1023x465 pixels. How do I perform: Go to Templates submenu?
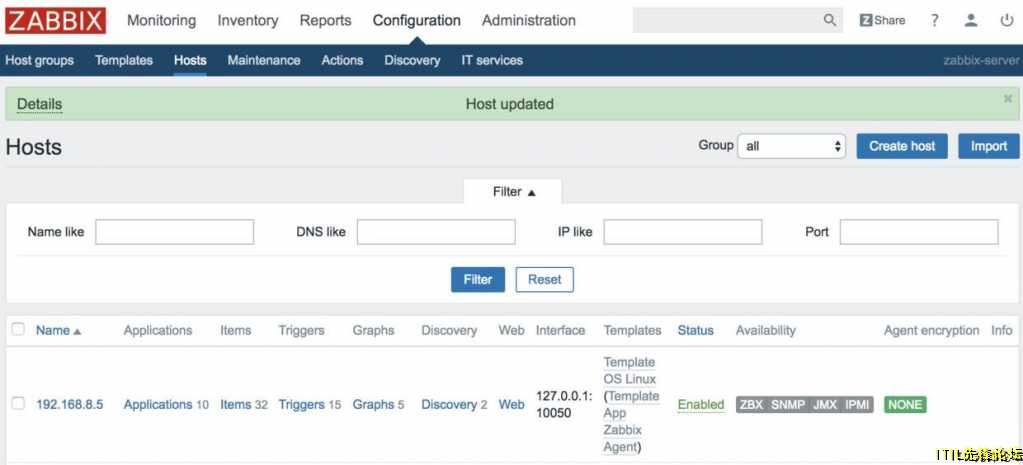(124, 61)
